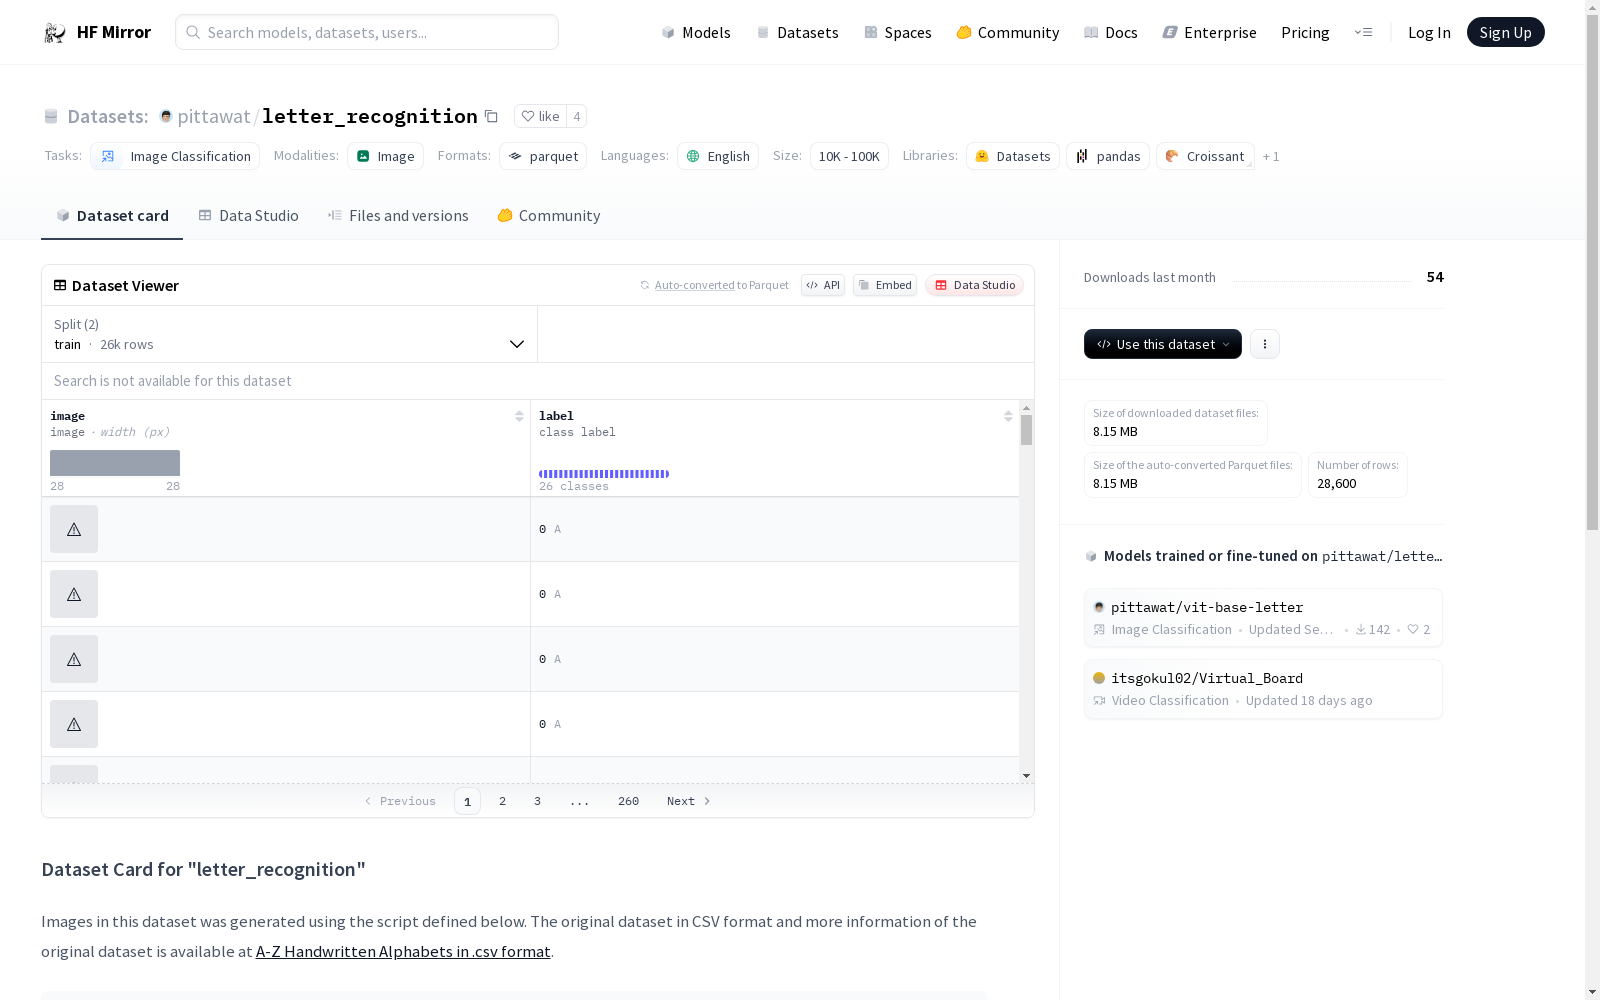Open the Datasets navigation item
Image resolution: width=1600 pixels, height=1000 pixels.
pyautogui.click(x=797, y=32)
